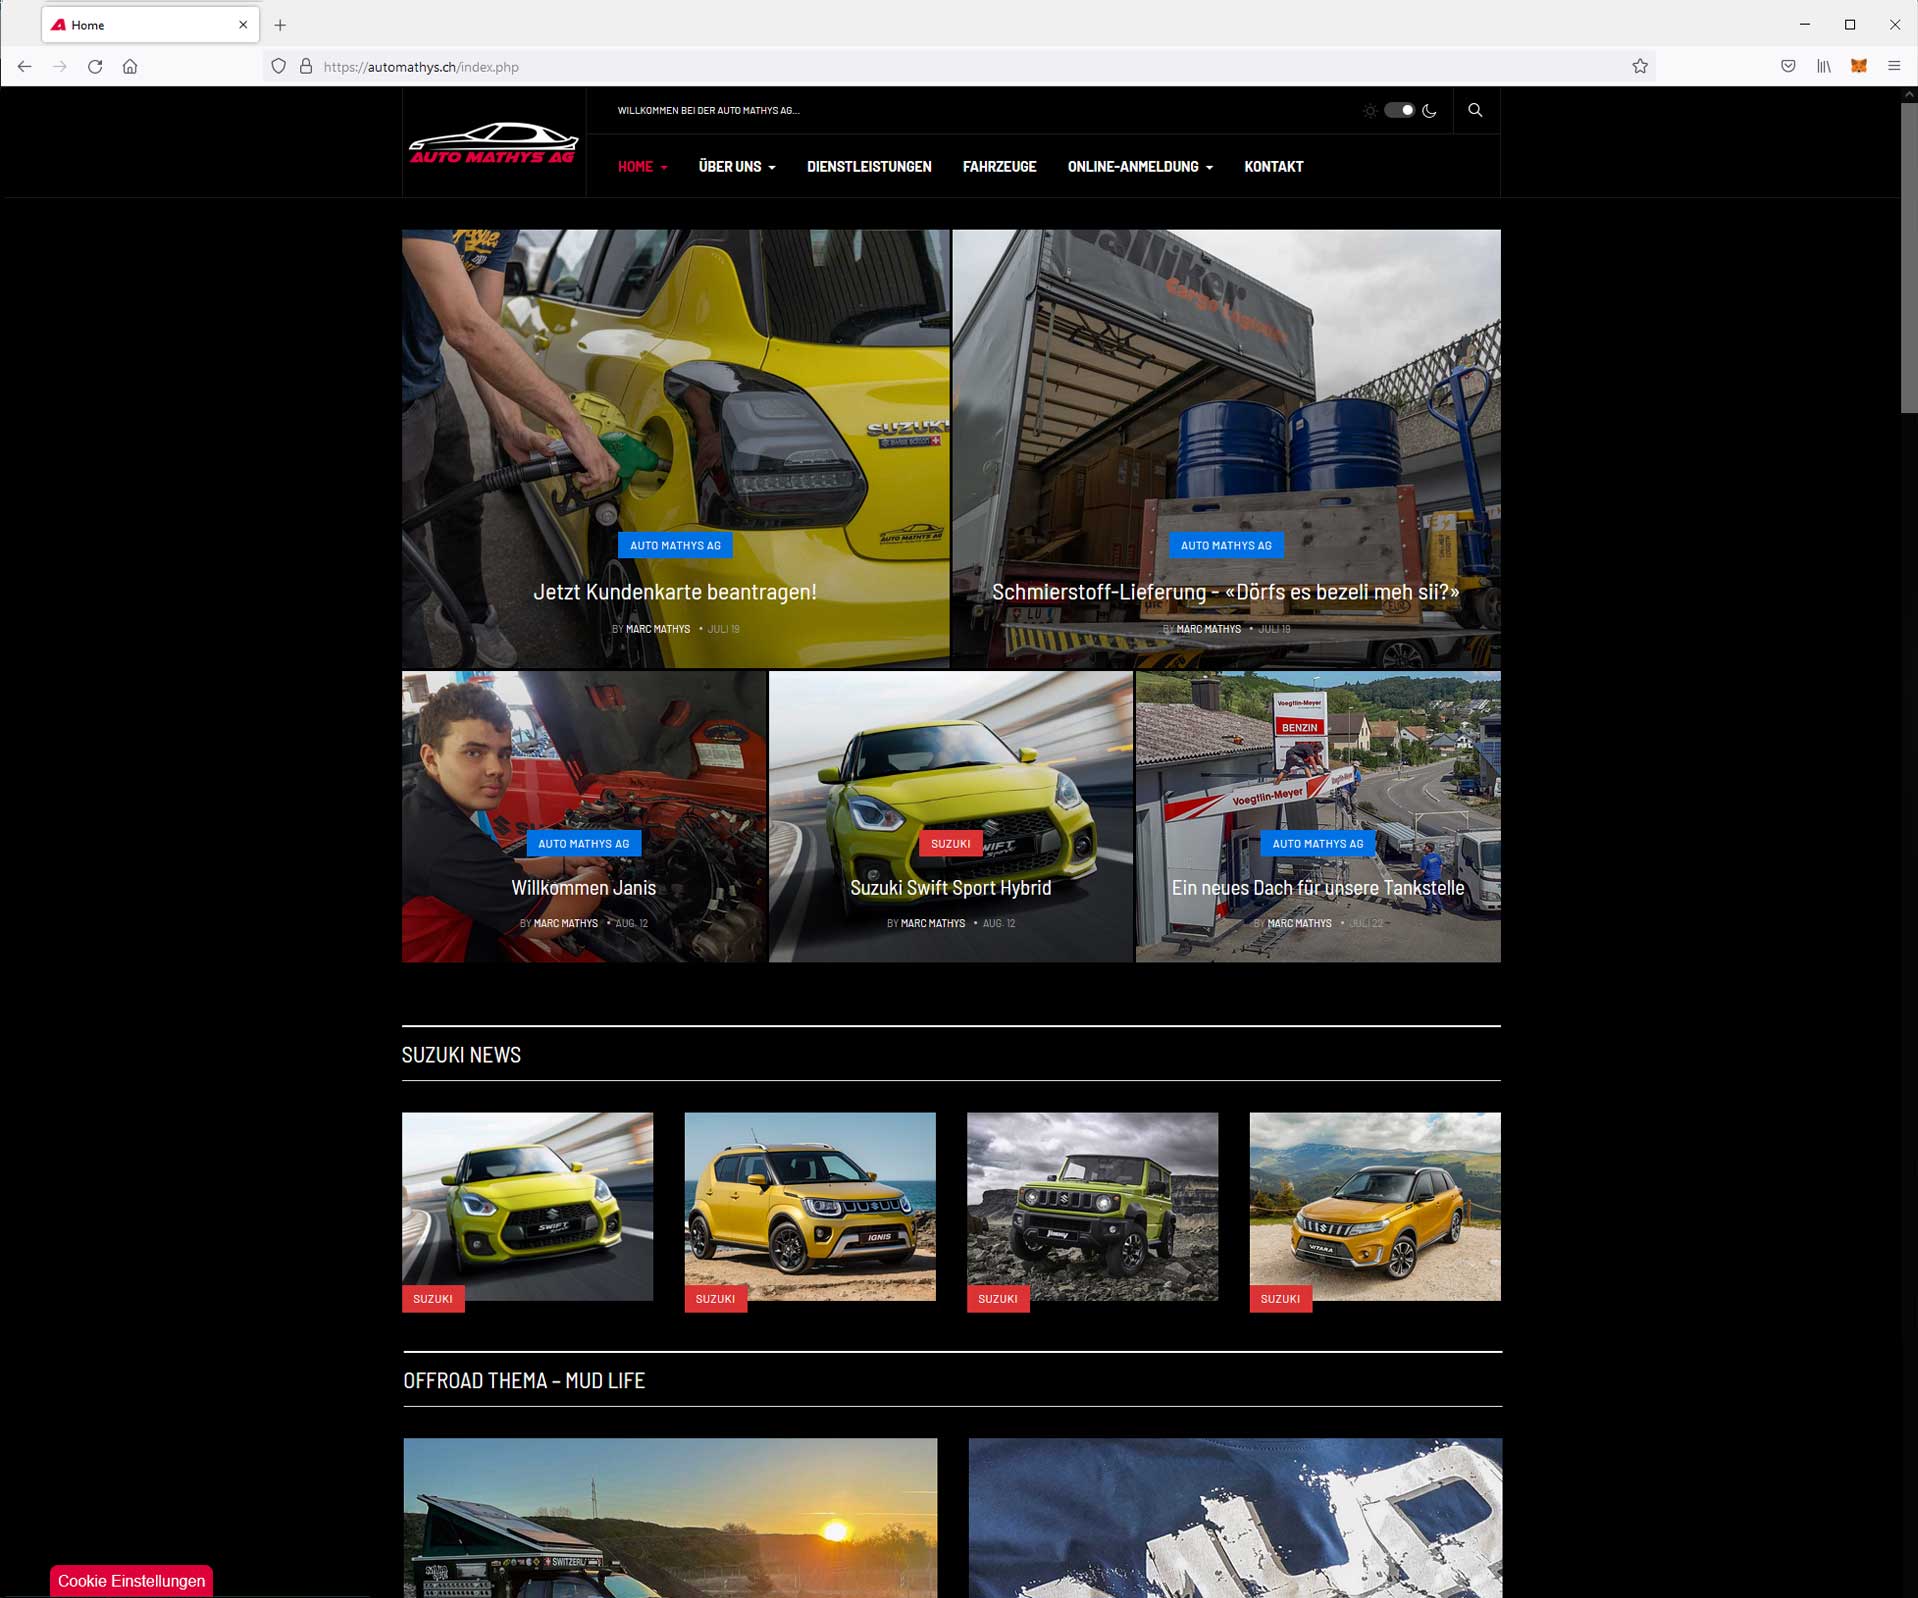Open the browser home page icon
1918x1598 pixels.
tap(130, 67)
